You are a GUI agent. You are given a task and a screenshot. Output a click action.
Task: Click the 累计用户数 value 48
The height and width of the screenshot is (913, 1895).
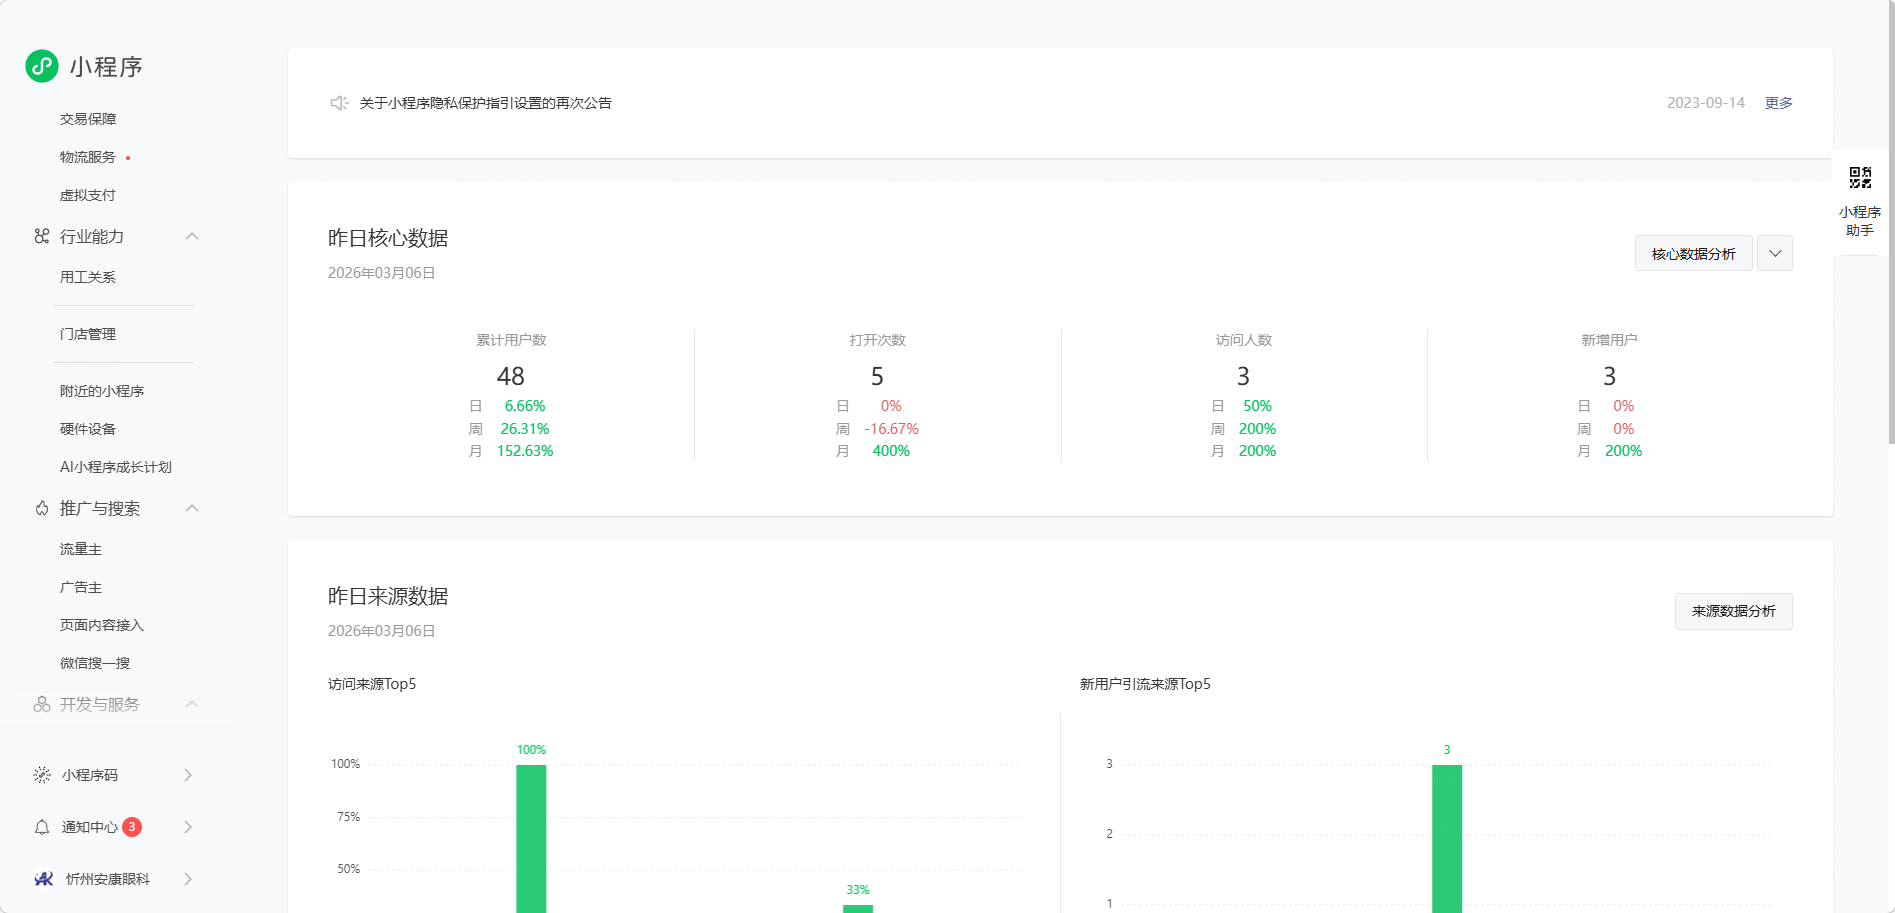coord(511,376)
